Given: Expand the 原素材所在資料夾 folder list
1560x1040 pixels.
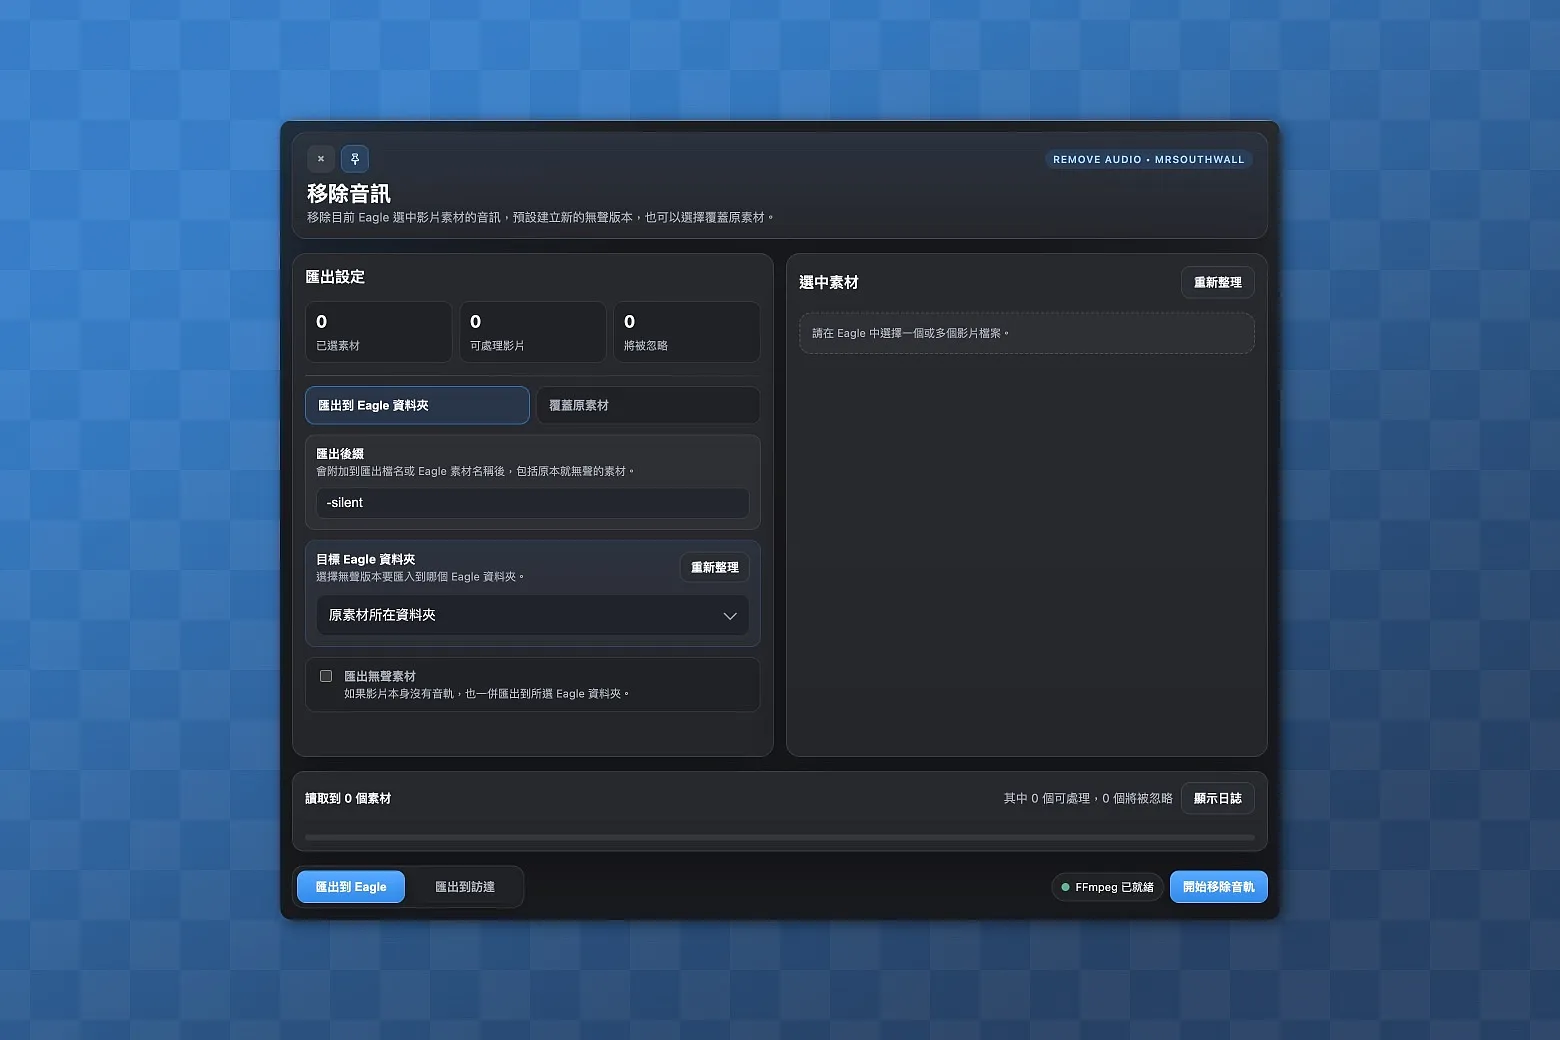Looking at the screenshot, I should click(x=532, y=615).
